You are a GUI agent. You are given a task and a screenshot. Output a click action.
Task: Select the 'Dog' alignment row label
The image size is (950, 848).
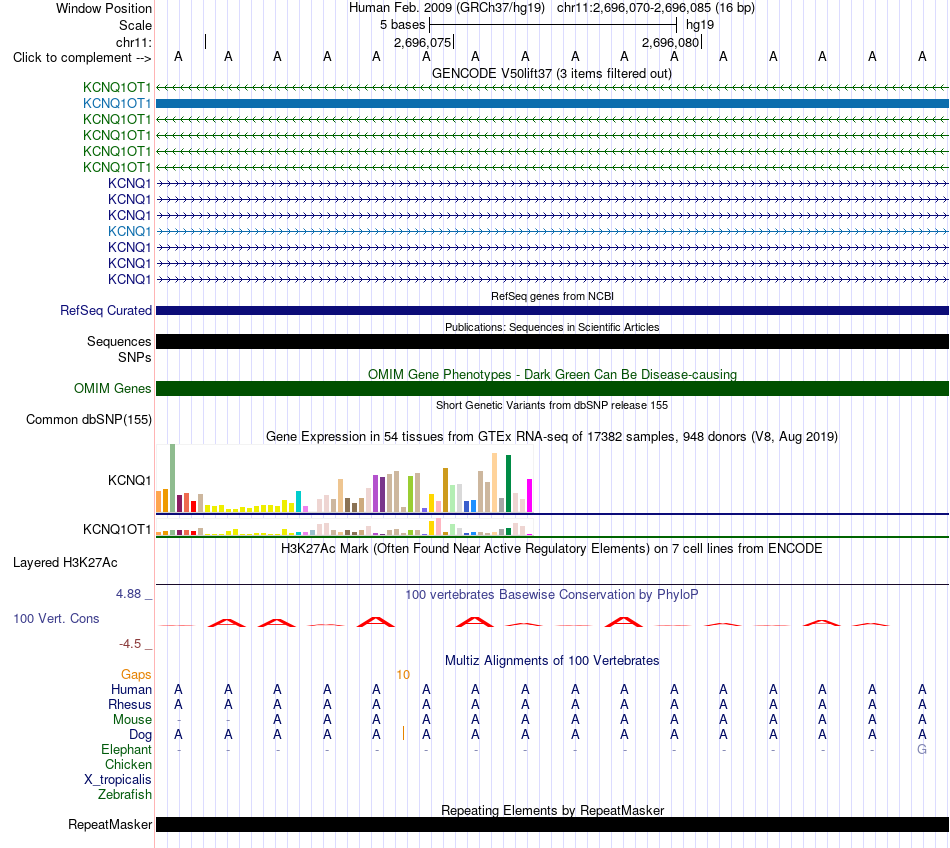(x=140, y=735)
